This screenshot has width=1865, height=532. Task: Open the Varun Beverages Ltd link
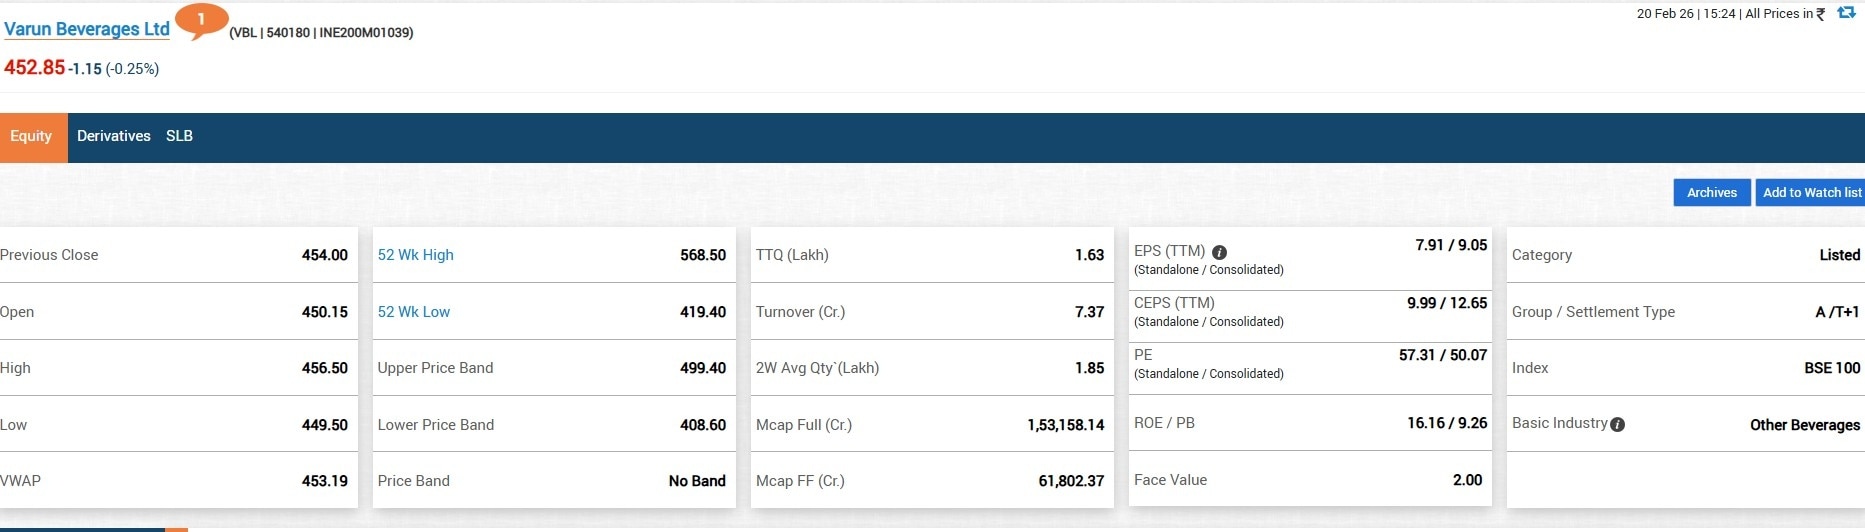click(x=87, y=29)
